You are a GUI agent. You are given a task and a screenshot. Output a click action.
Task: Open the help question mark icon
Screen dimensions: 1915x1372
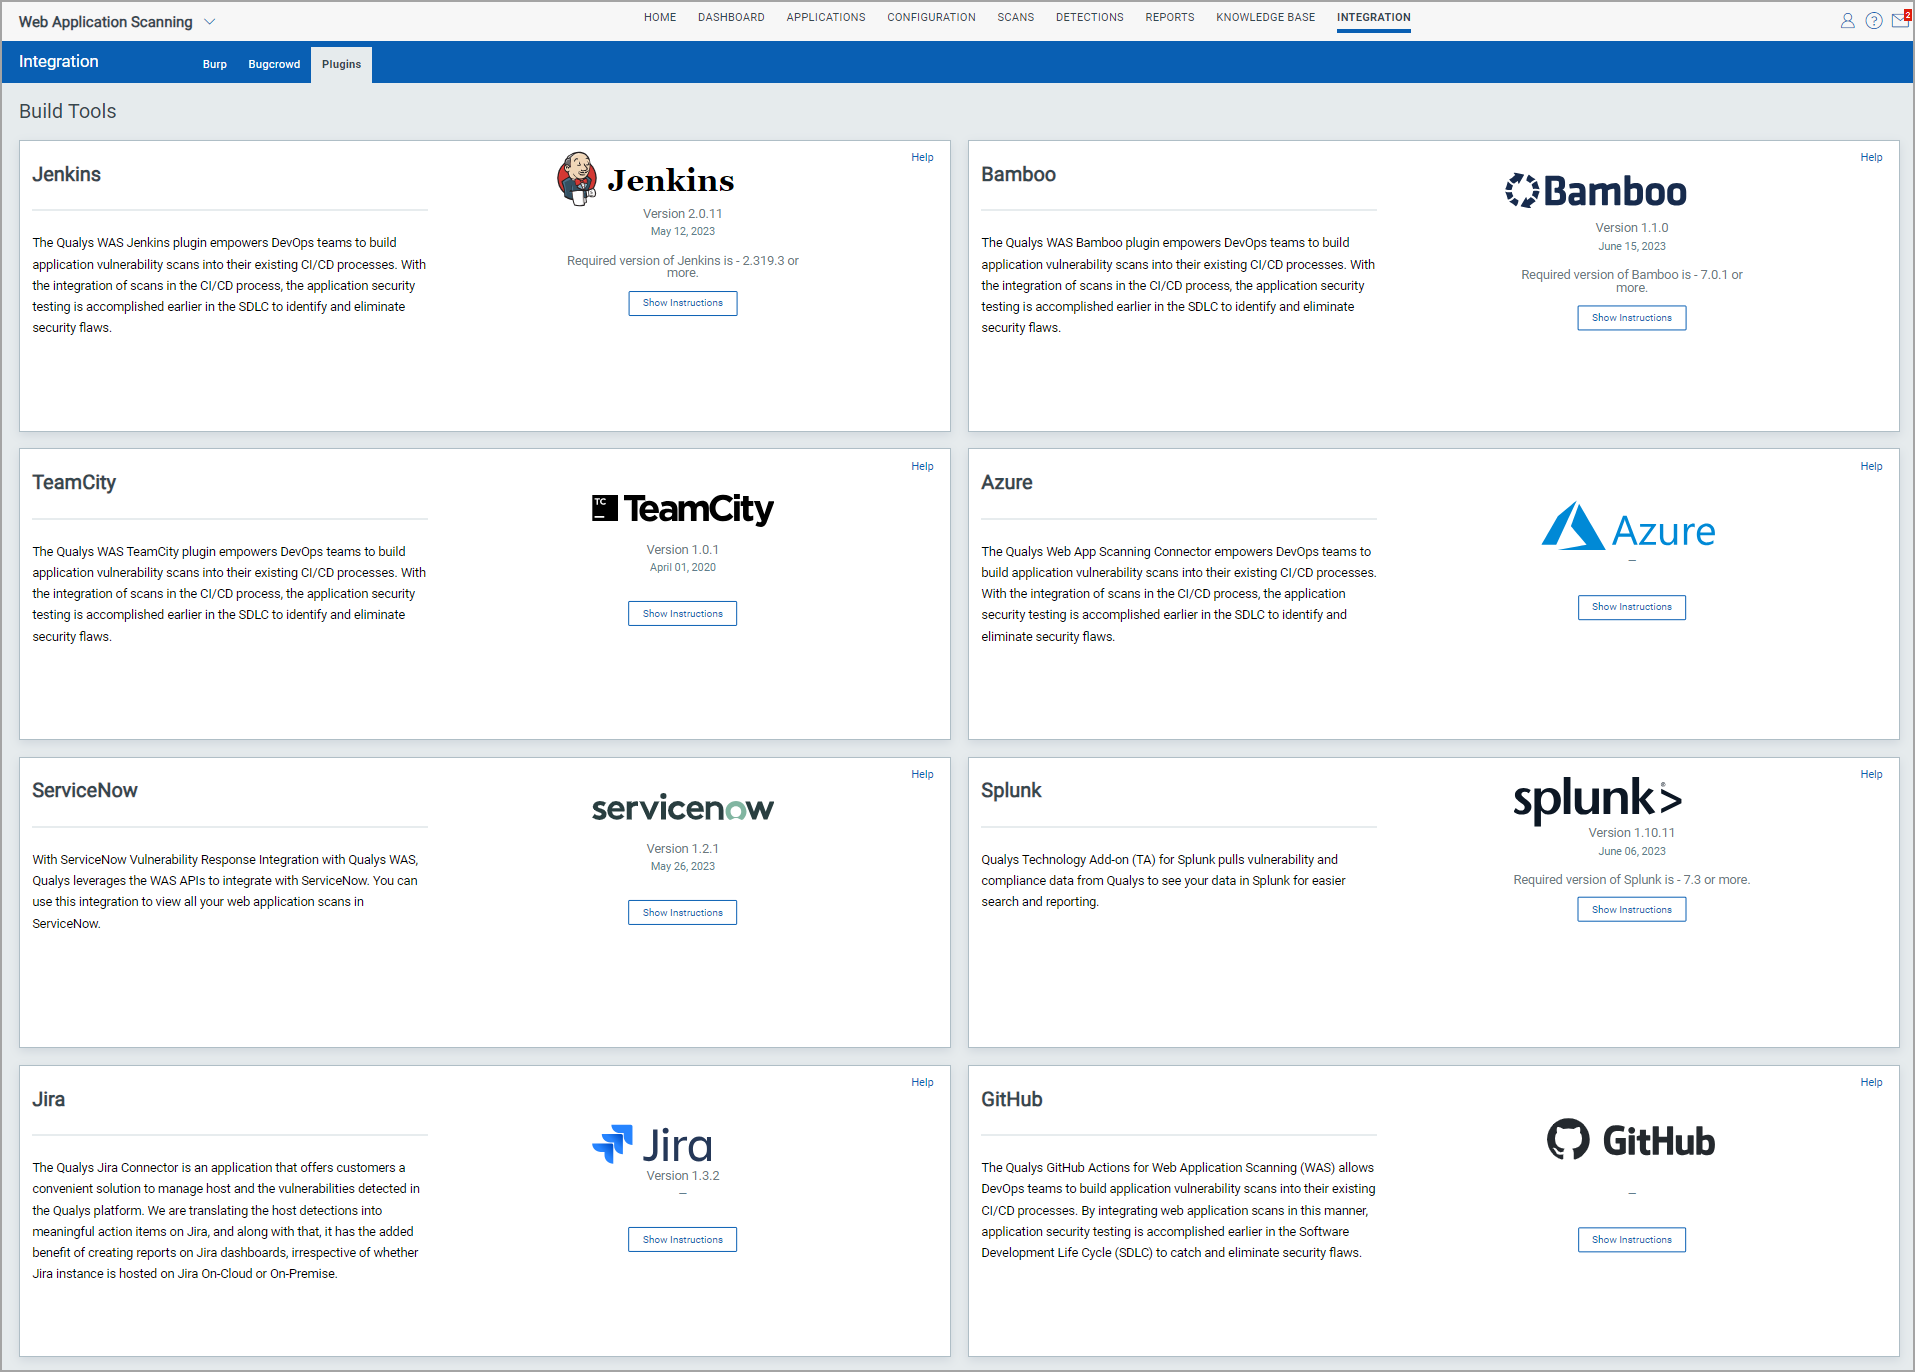click(1874, 21)
